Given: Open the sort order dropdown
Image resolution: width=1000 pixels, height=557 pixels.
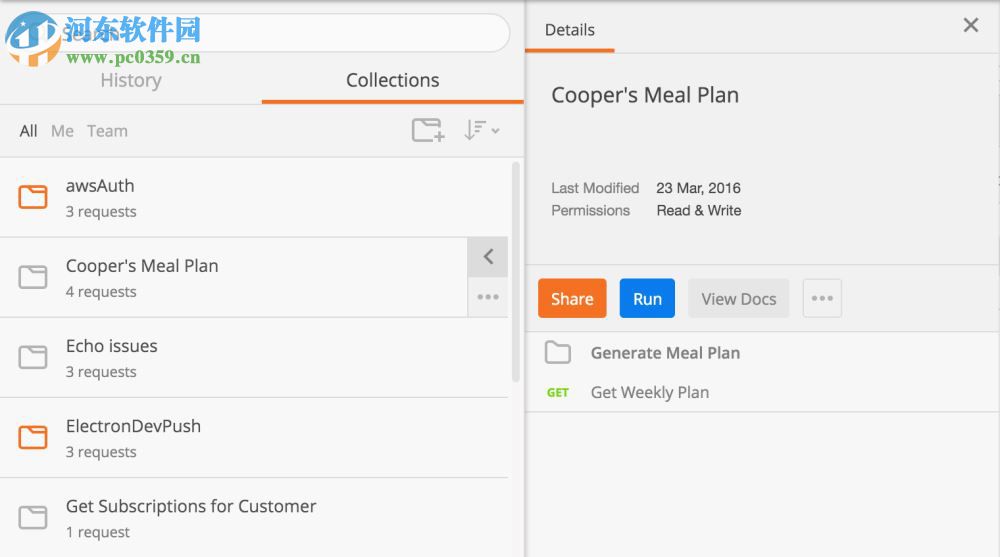Looking at the screenshot, I should (x=481, y=130).
